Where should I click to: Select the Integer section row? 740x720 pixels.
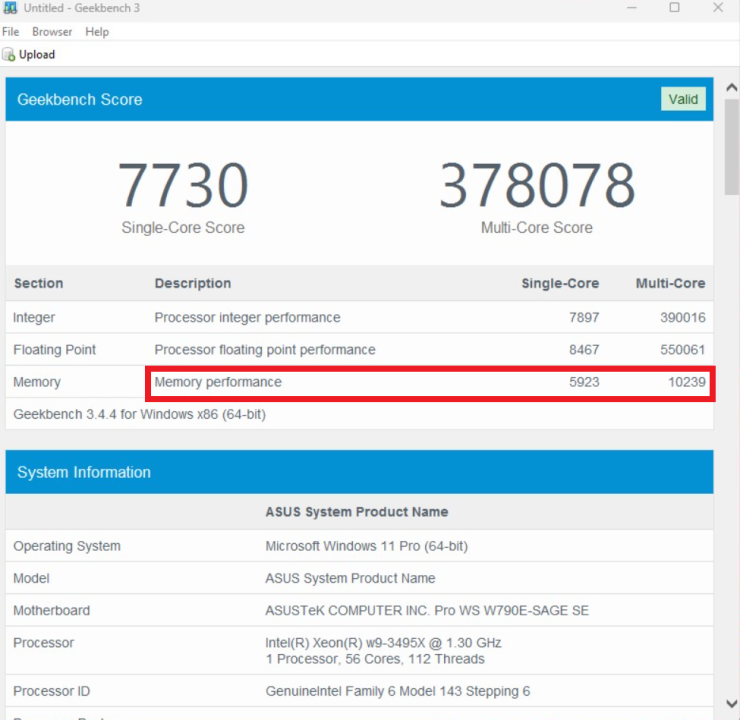coord(359,318)
